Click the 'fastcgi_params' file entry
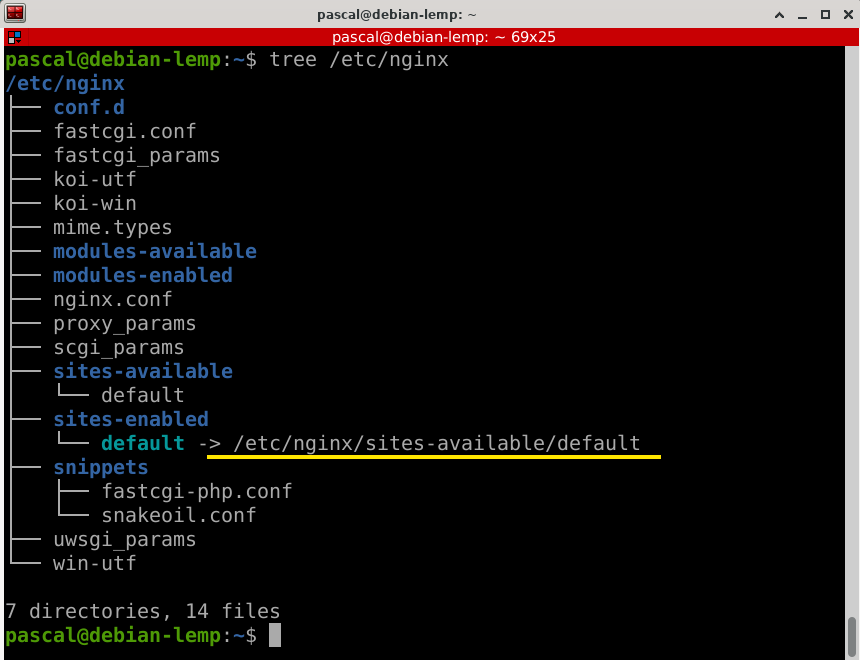The image size is (860, 660). (x=137, y=155)
